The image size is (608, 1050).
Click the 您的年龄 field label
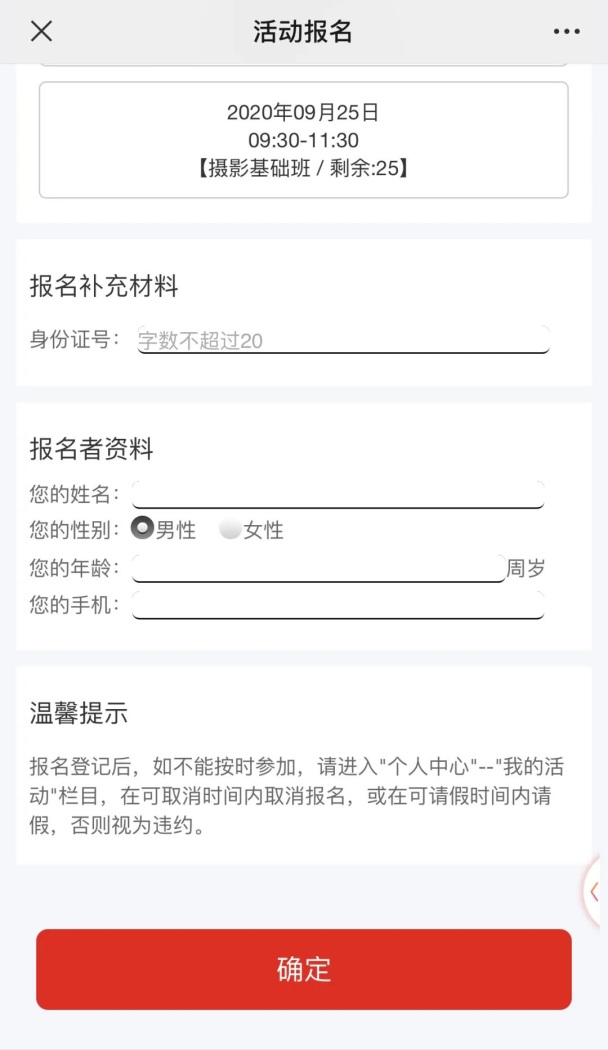tap(74, 568)
